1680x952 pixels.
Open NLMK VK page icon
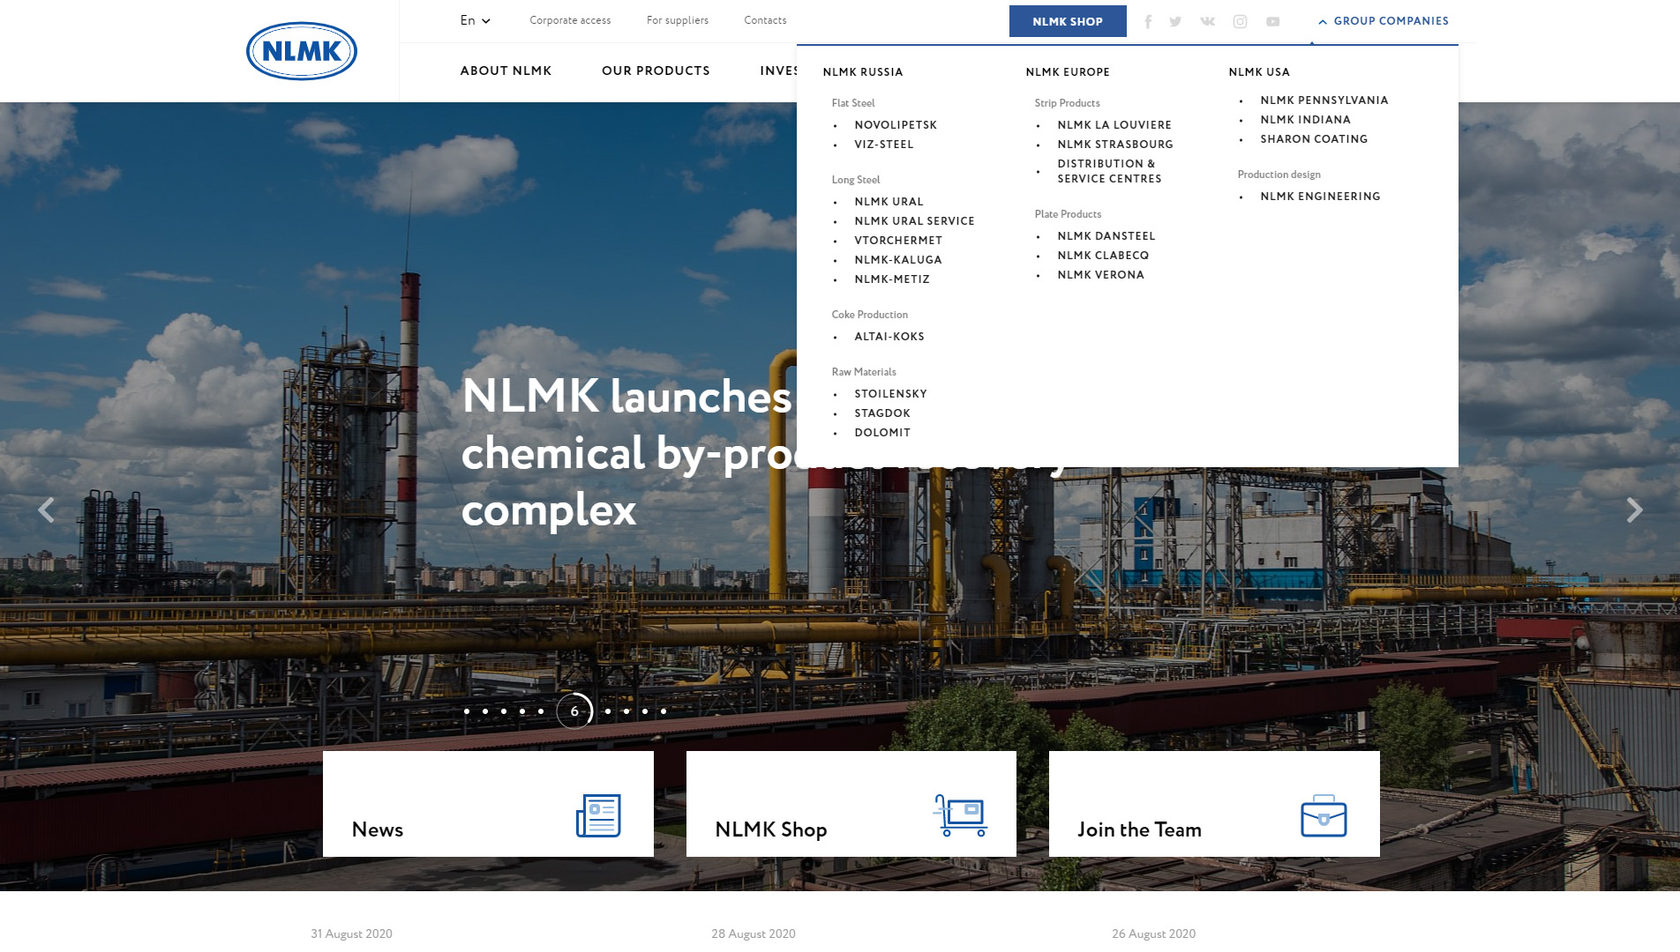(x=1208, y=21)
